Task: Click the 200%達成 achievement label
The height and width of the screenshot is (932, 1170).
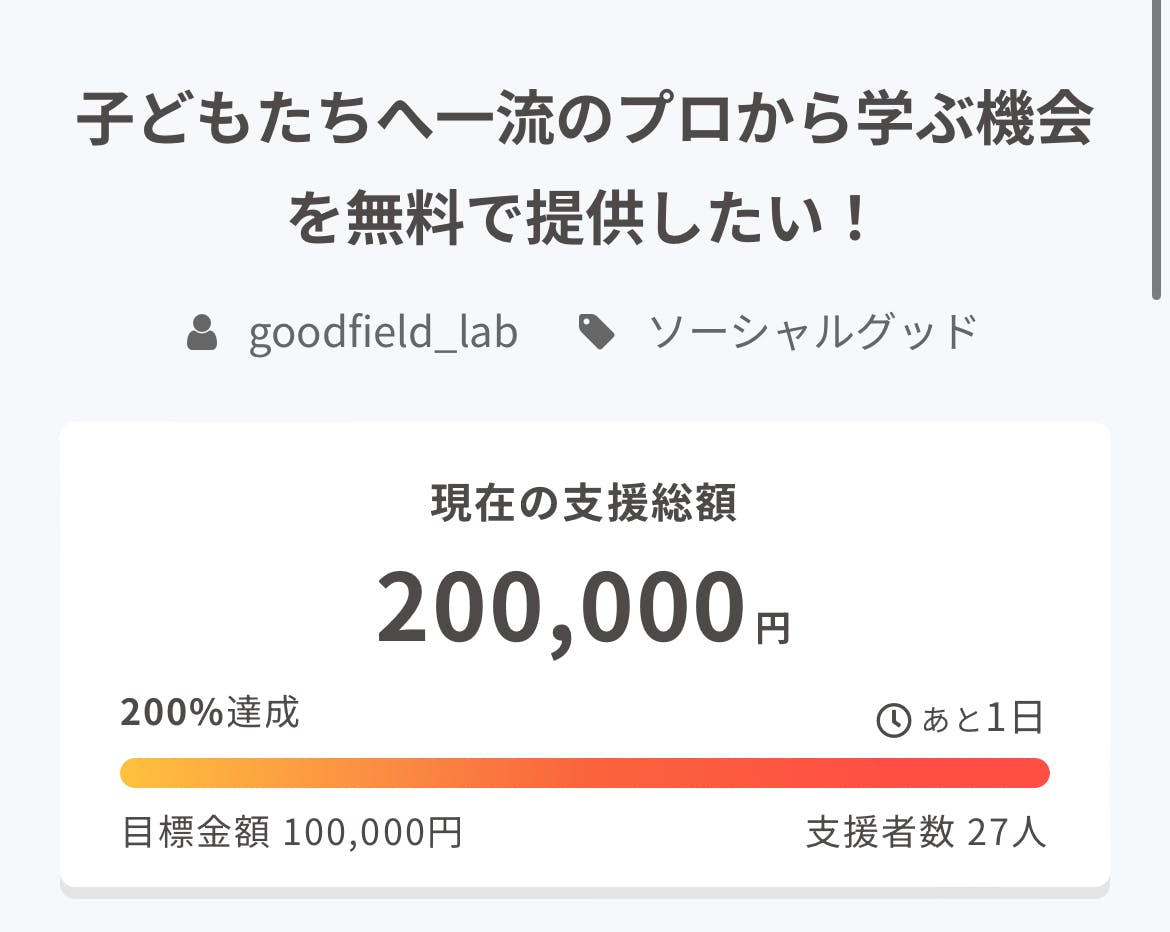Action: point(210,713)
